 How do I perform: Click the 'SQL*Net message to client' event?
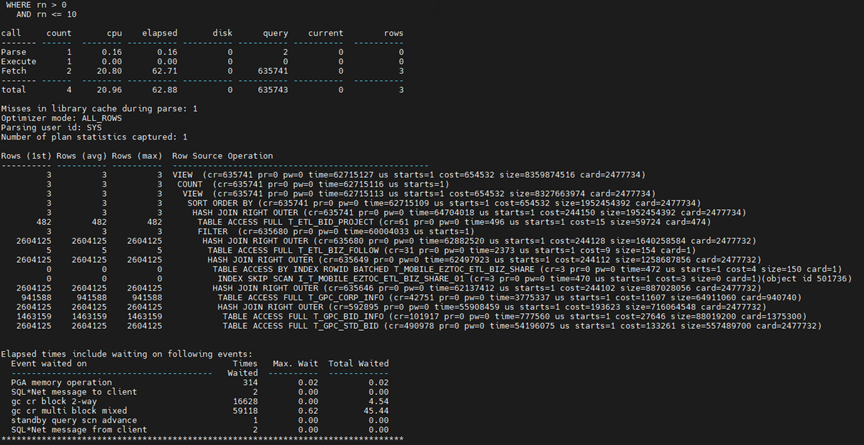[x=74, y=392]
